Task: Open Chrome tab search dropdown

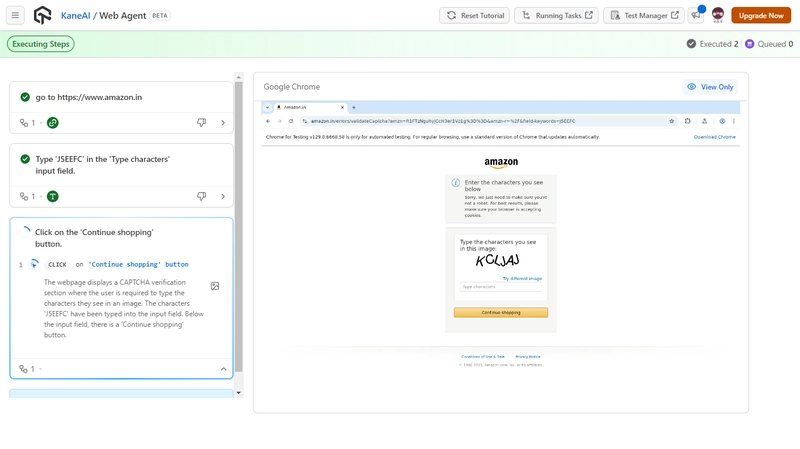Action: [267, 107]
